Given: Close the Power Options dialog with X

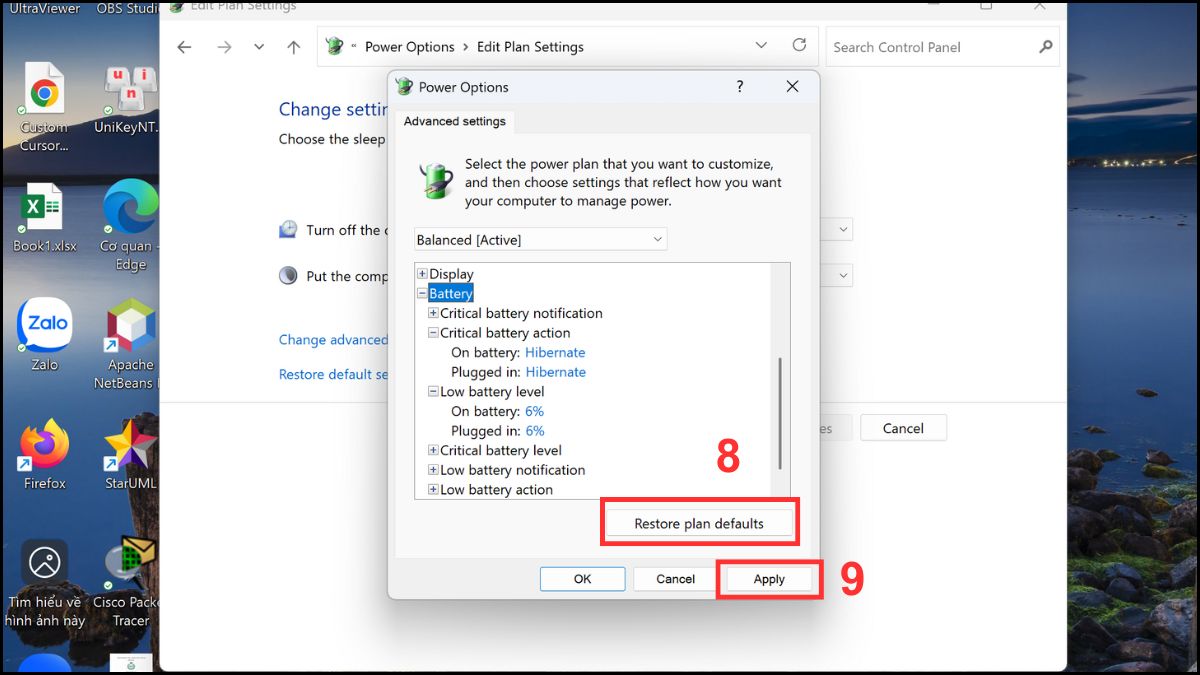Looking at the screenshot, I should (792, 87).
